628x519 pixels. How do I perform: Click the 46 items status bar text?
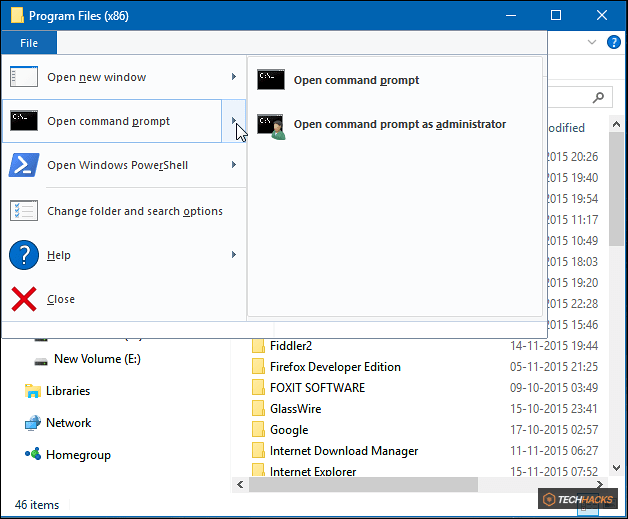point(37,505)
